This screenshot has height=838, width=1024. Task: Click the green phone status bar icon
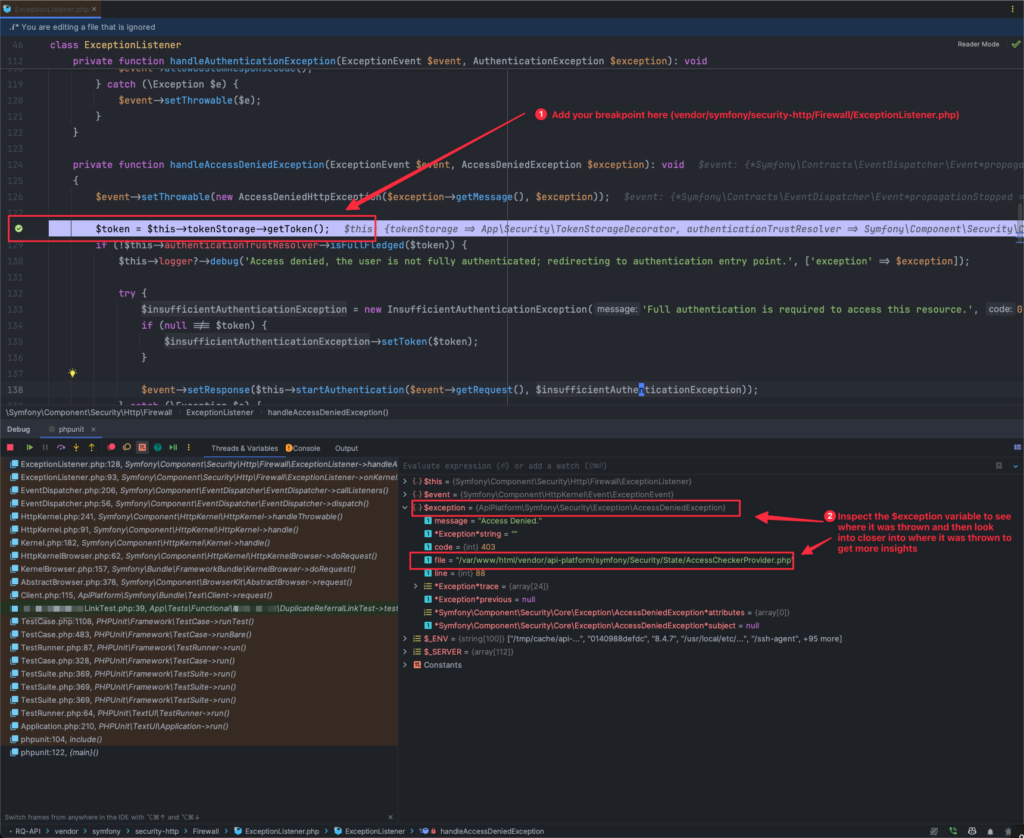[953, 831]
